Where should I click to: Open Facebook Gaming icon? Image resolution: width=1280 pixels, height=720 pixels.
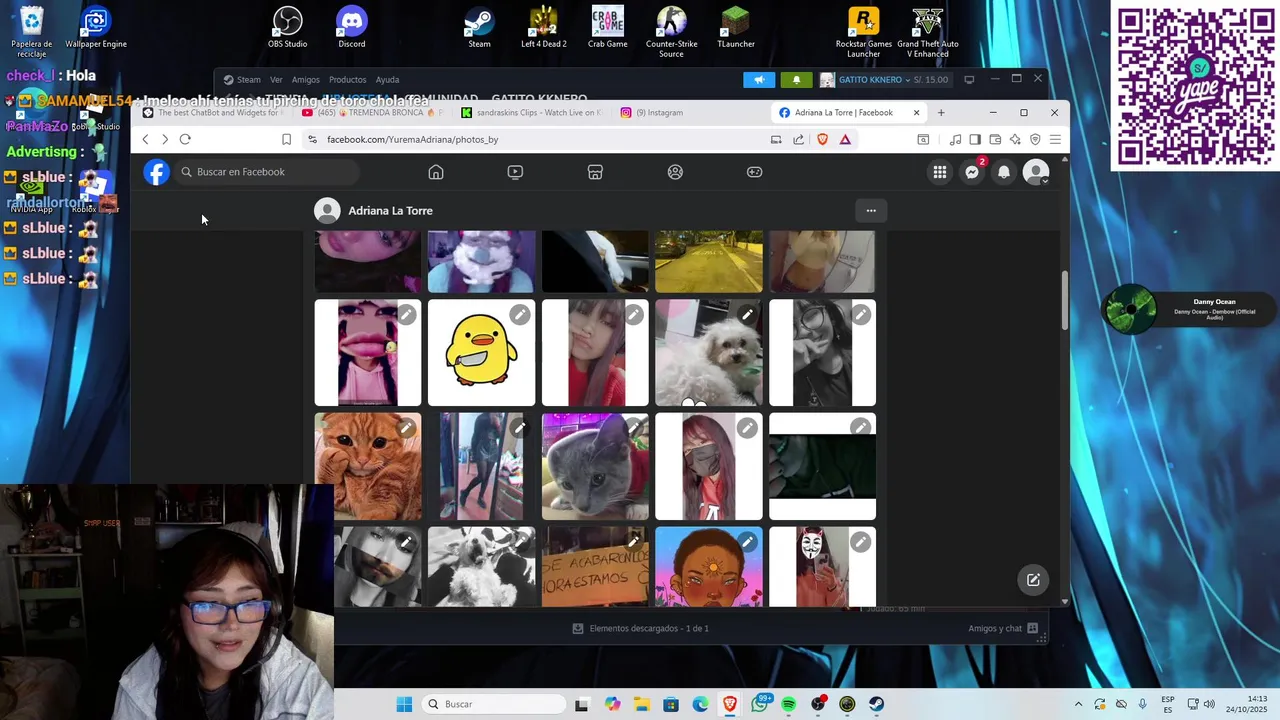pyautogui.click(x=755, y=172)
